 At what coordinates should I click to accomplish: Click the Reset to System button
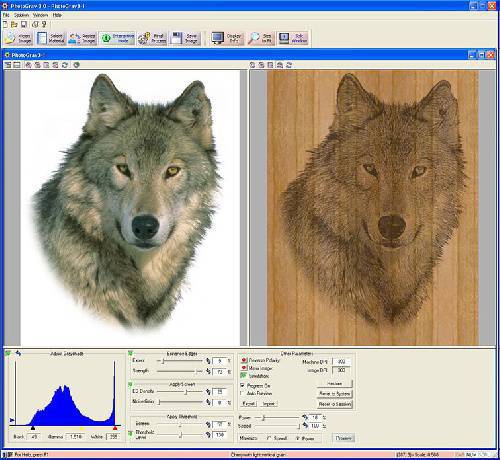[x=334, y=394]
